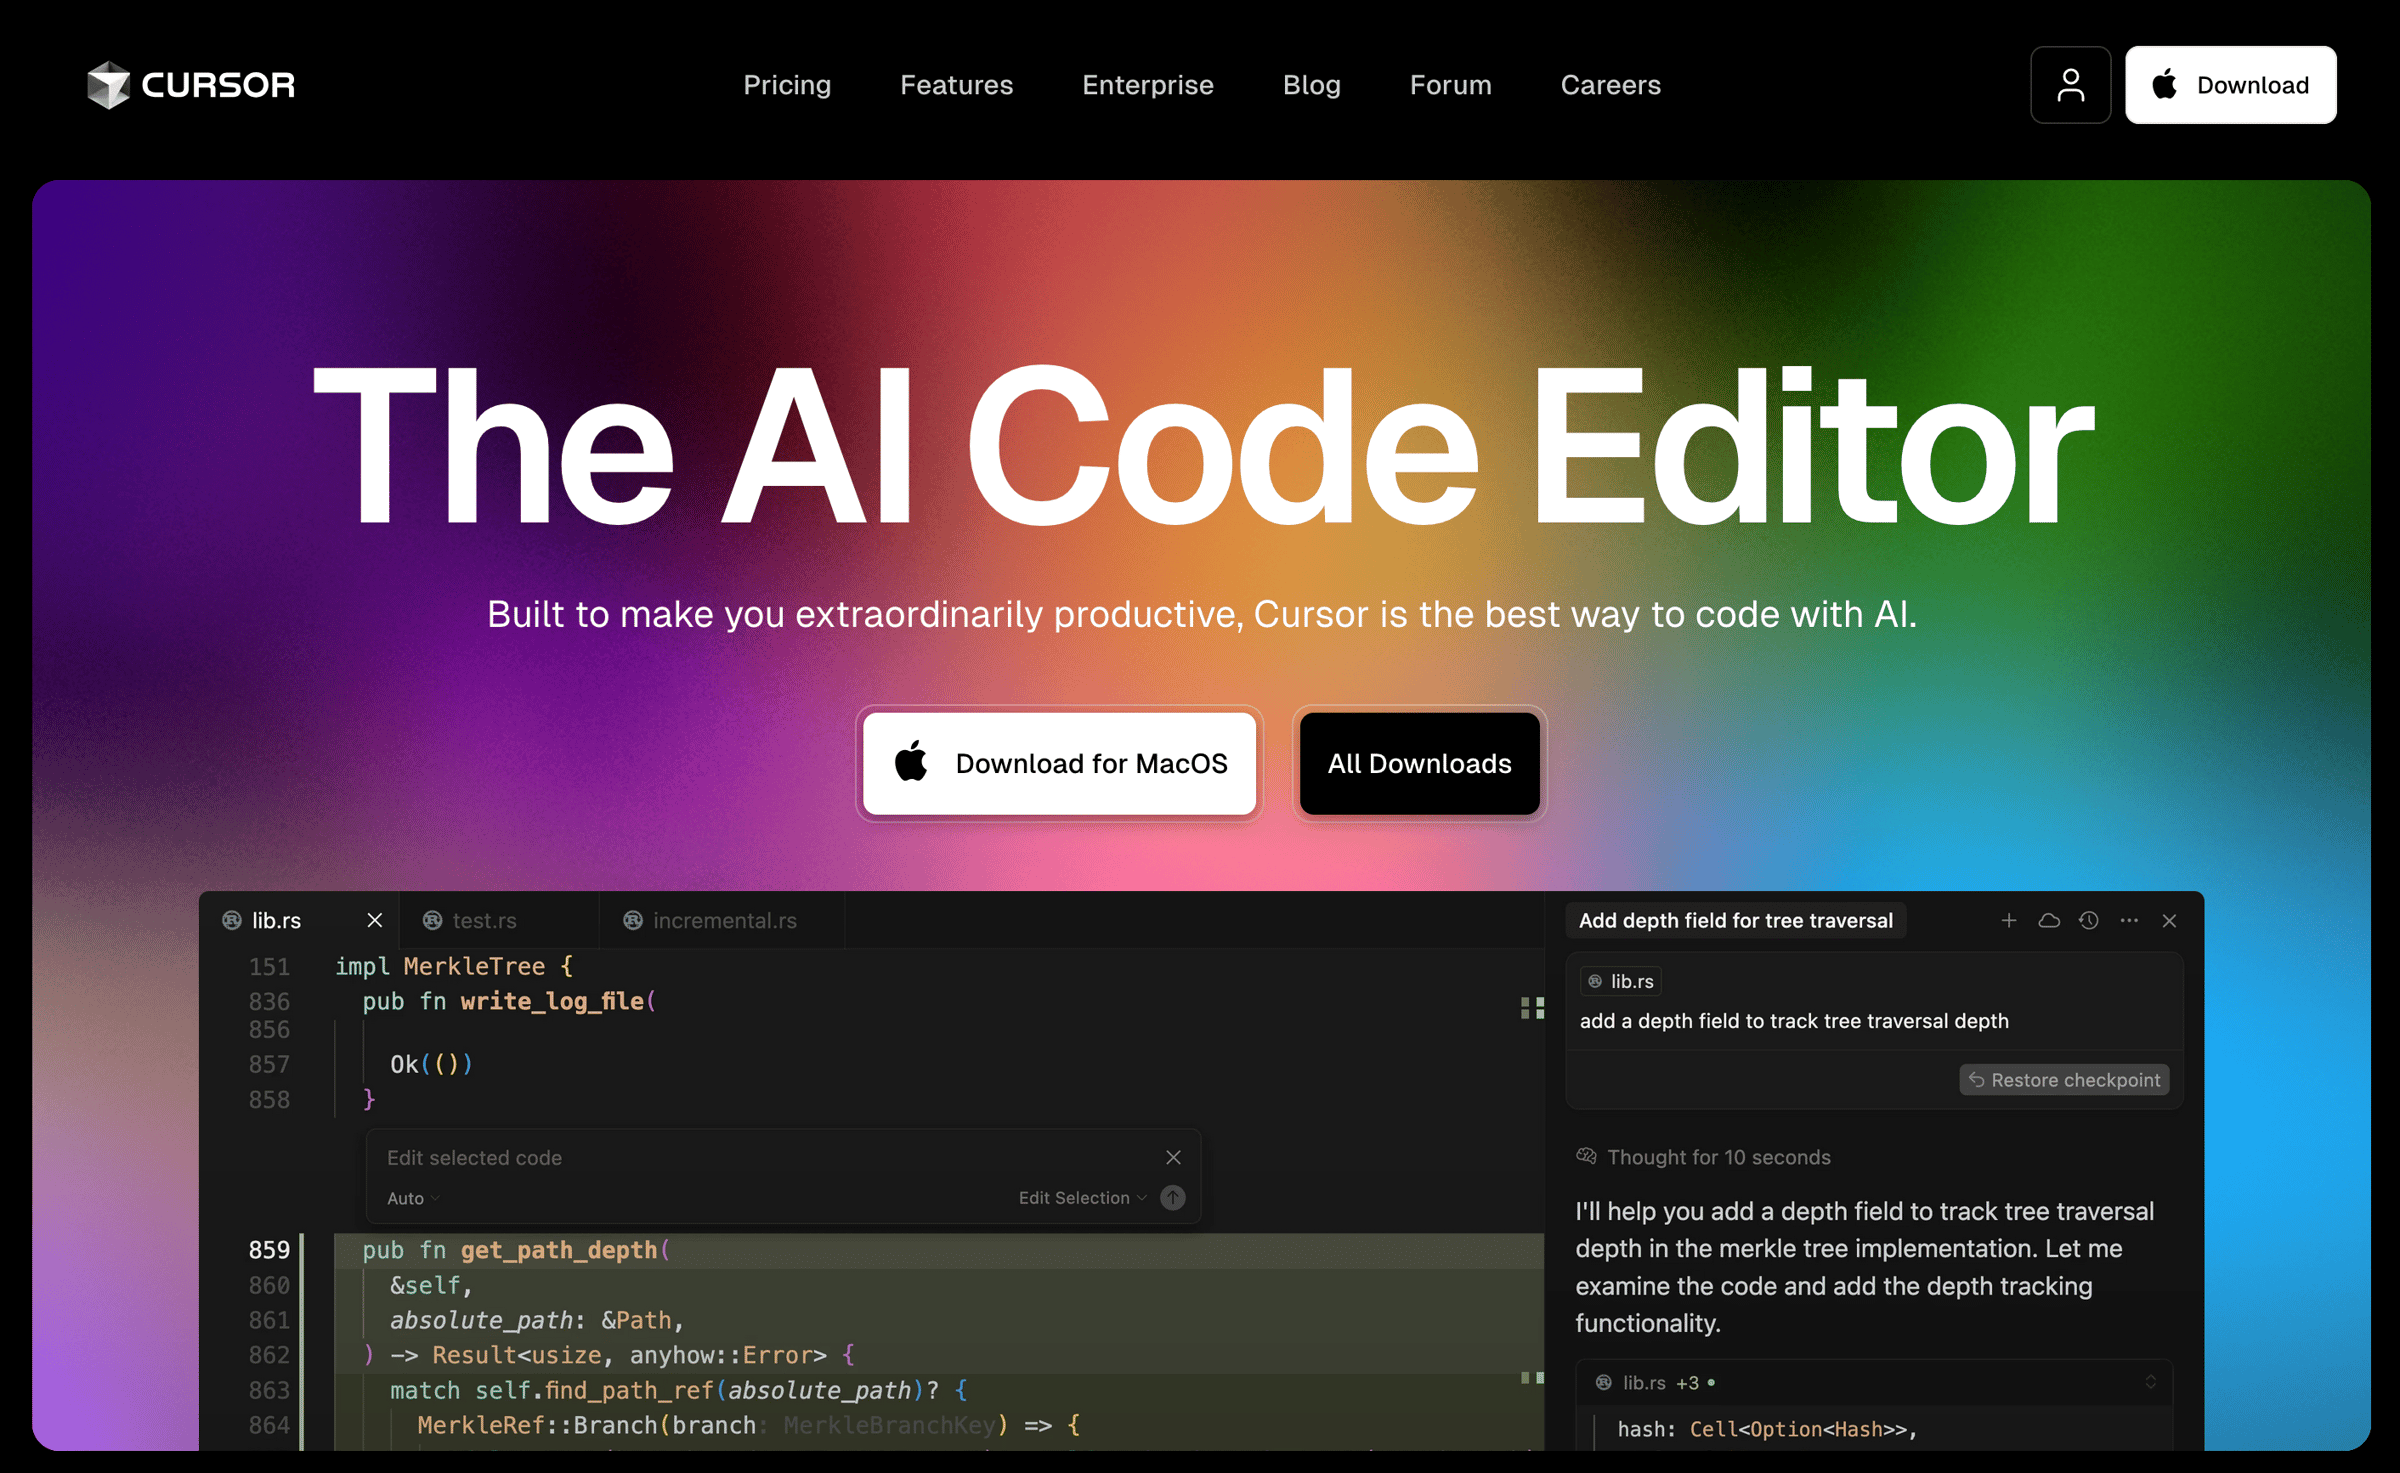Expand the lib.rs +3 diff block chevron
The image size is (2400, 1473).
point(2150,1382)
